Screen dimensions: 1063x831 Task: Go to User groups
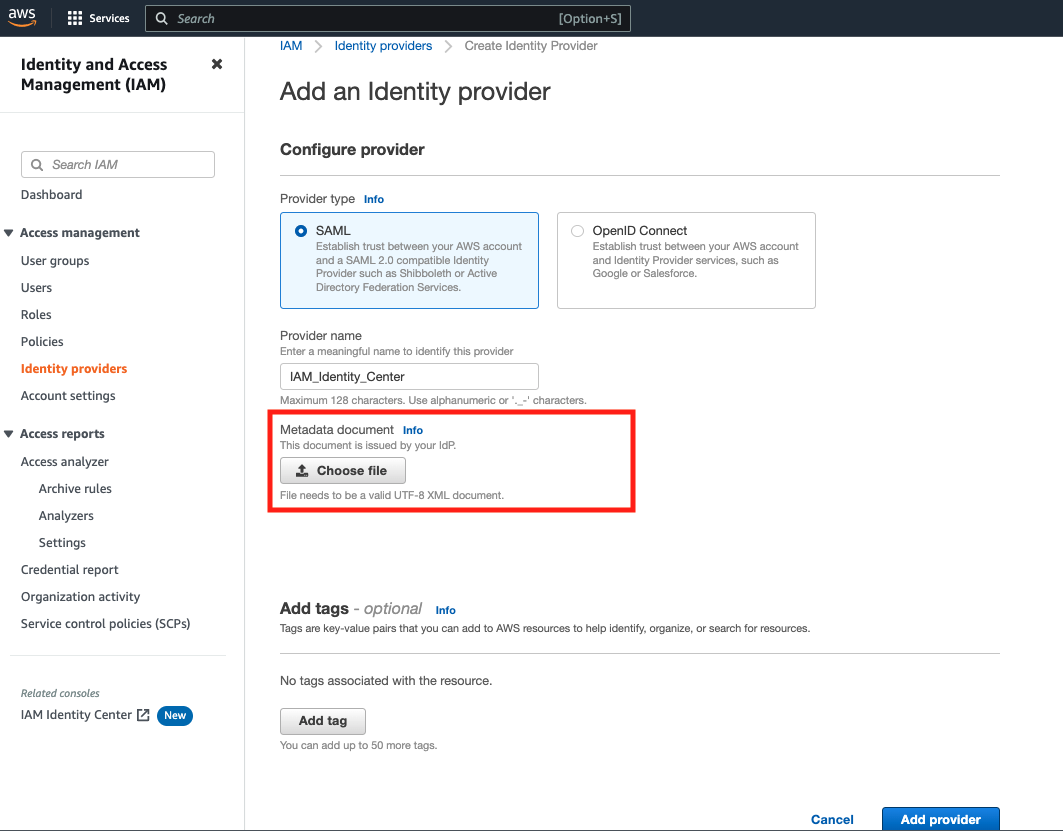55,261
